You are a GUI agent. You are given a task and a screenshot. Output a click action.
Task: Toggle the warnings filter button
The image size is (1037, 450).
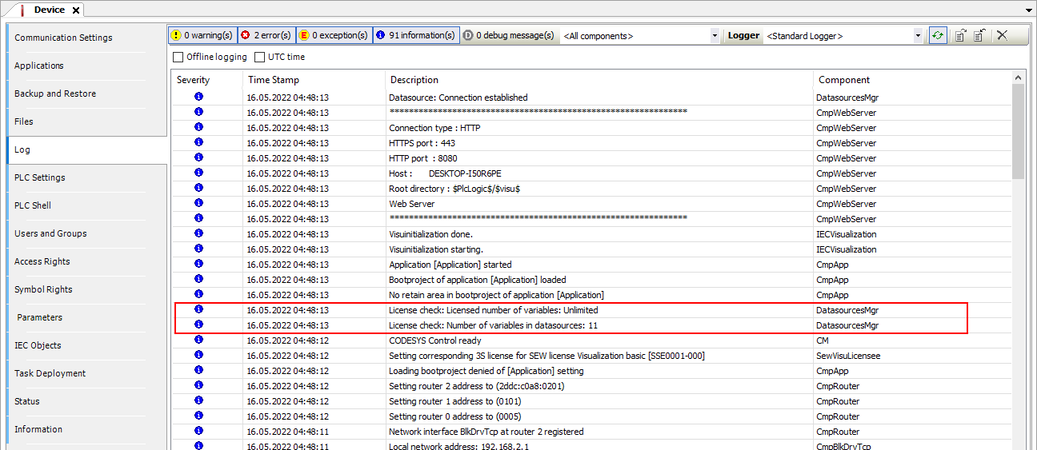point(202,35)
